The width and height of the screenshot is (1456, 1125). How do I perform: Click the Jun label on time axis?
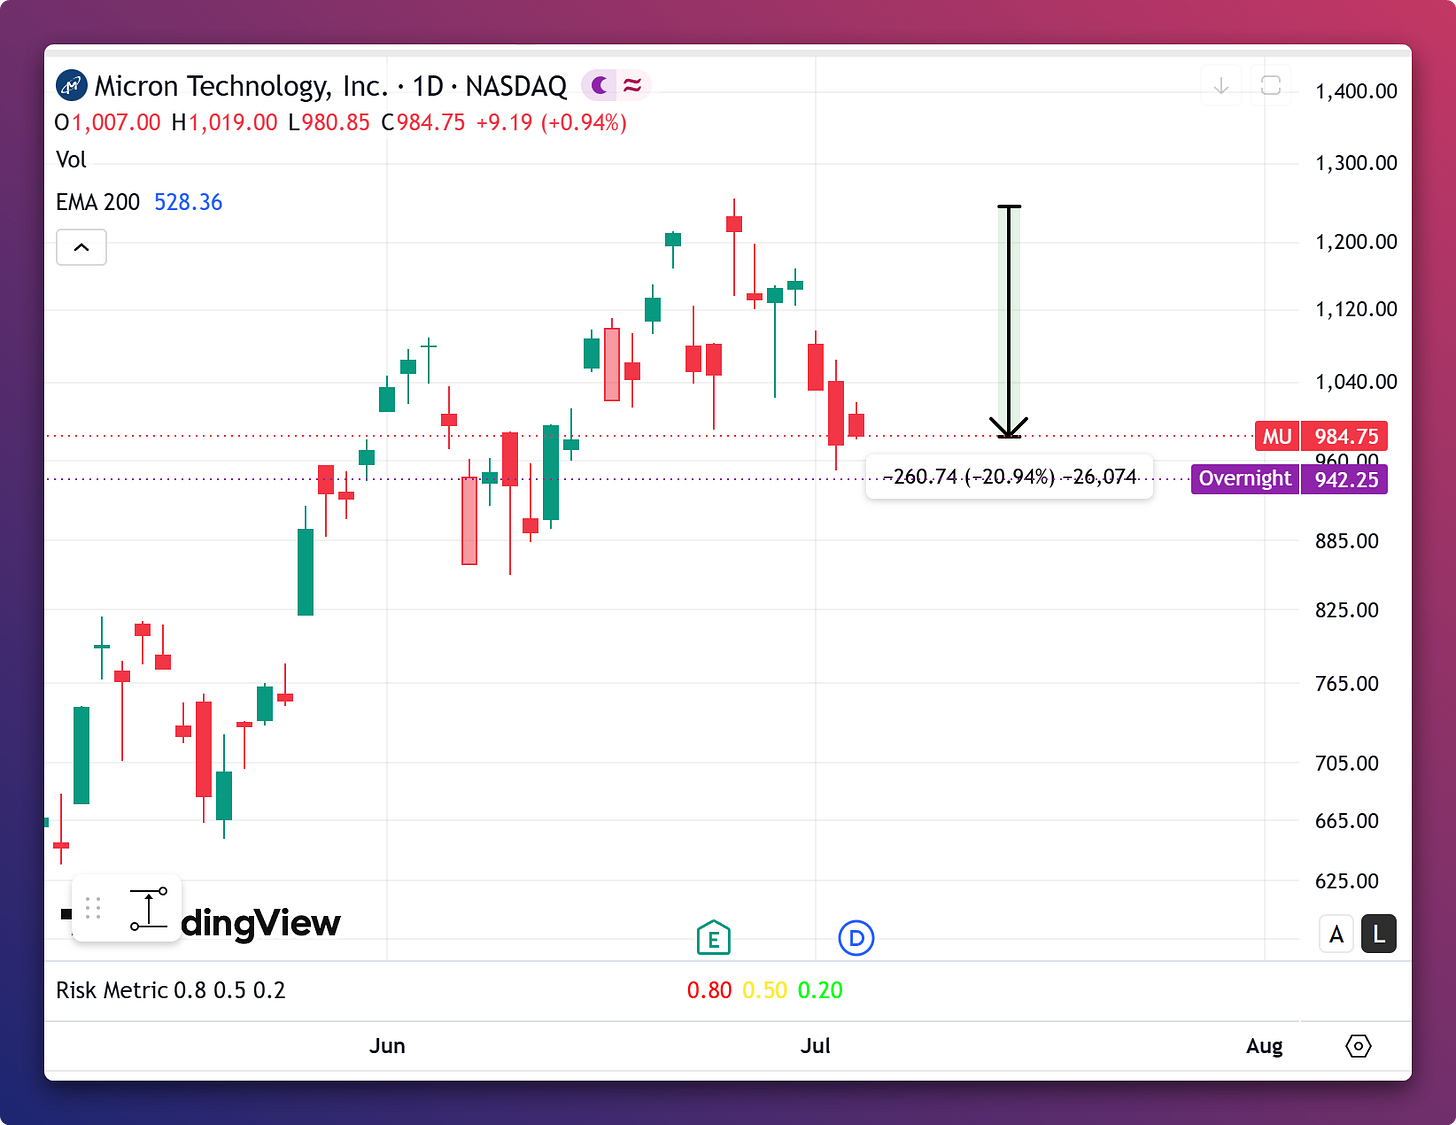tap(387, 1046)
